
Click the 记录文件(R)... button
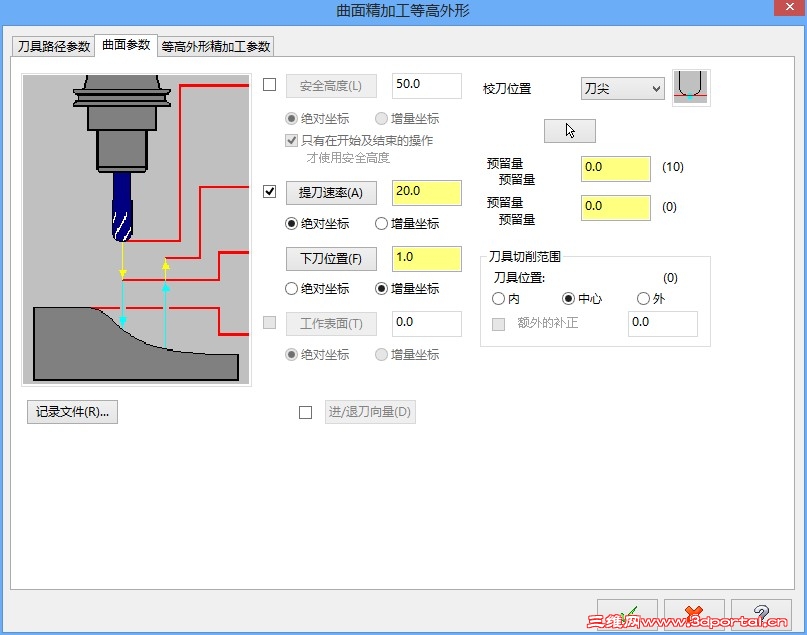coord(72,412)
